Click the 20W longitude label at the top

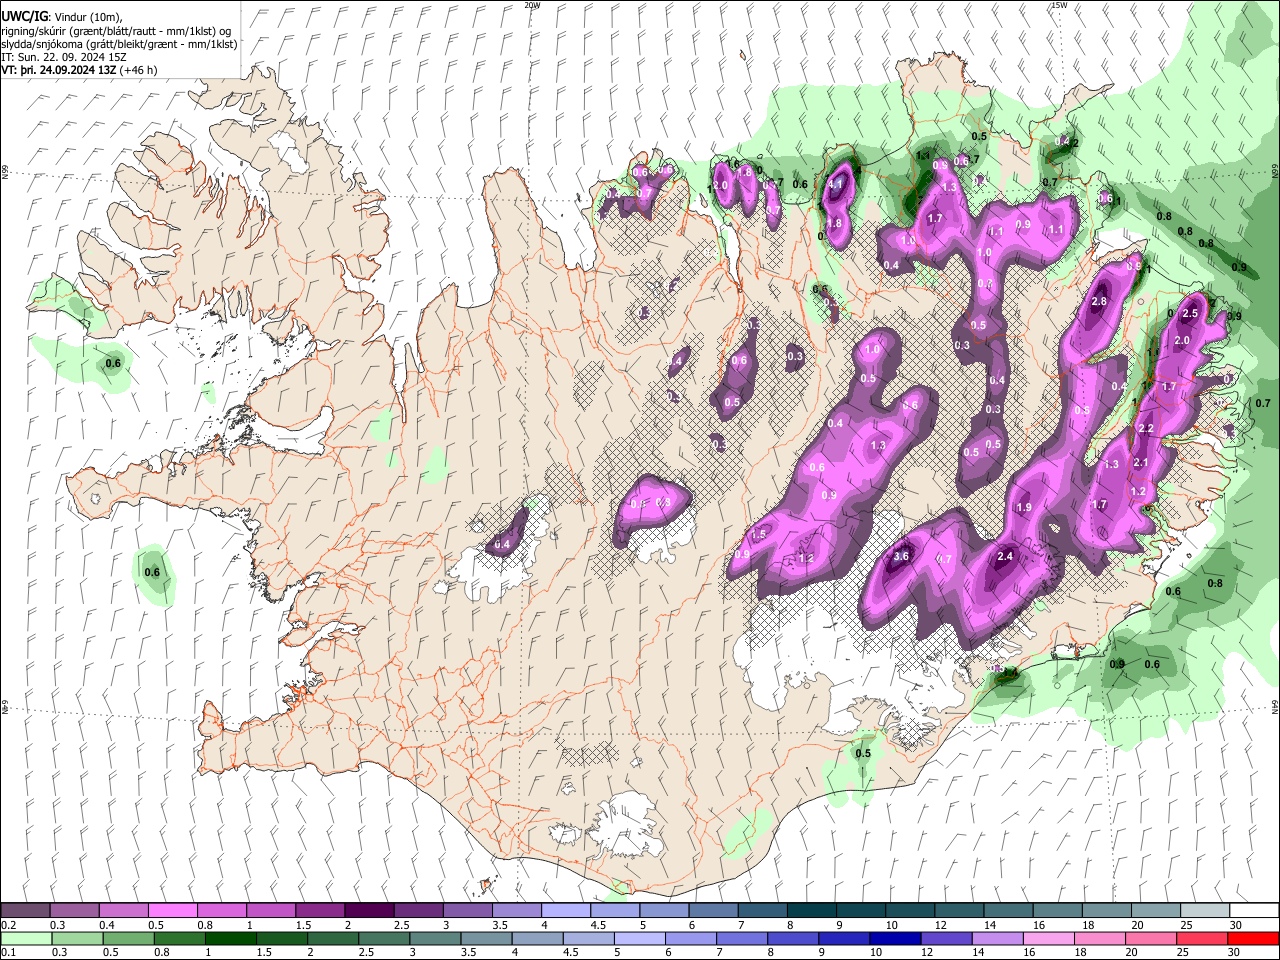tap(532, 5)
